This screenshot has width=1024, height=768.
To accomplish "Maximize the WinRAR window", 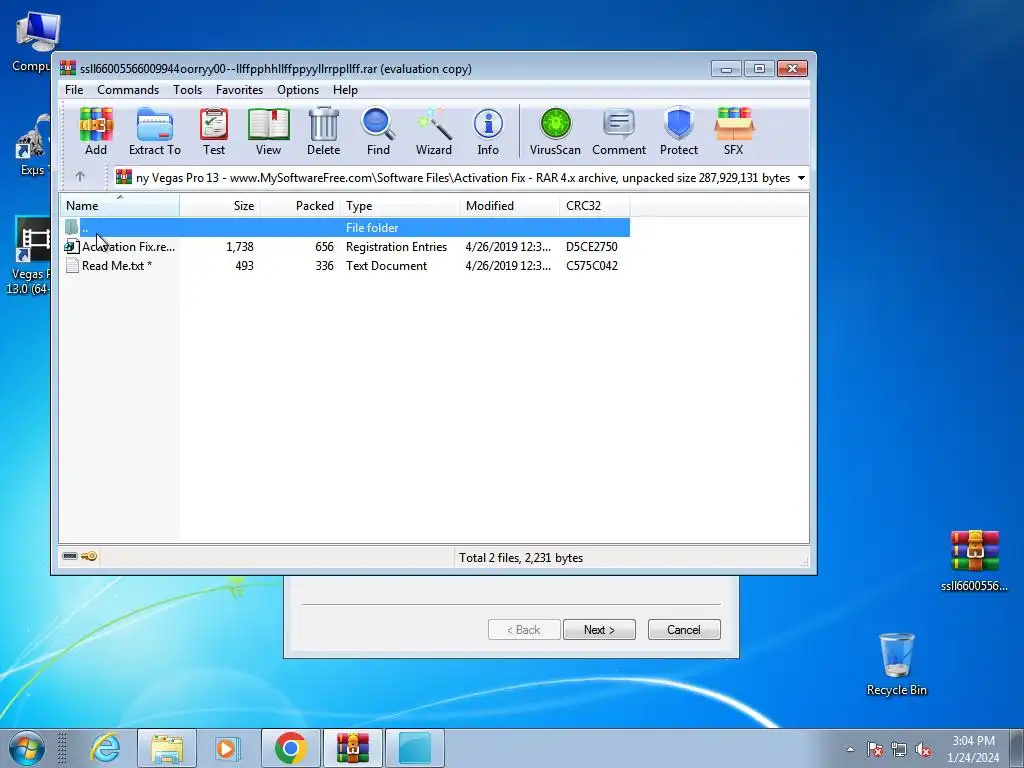I will [x=759, y=69].
